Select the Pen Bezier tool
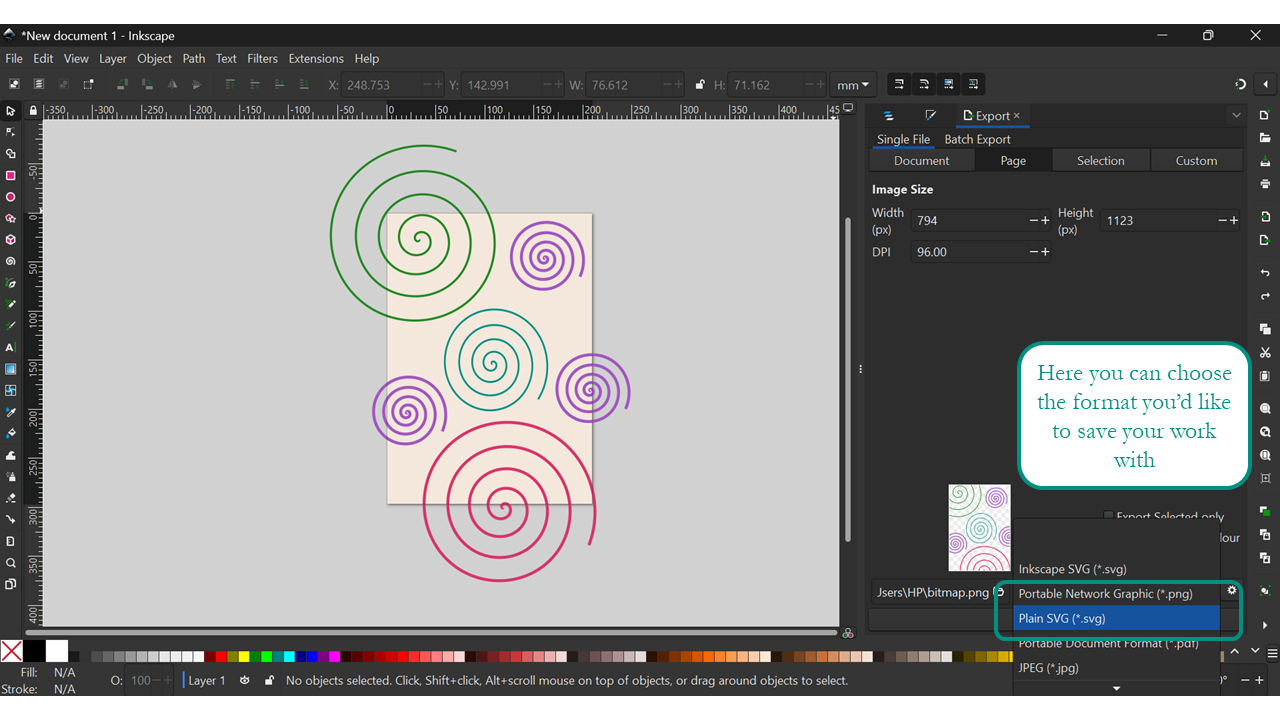The height and width of the screenshot is (720, 1280). pyautogui.click(x=11, y=283)
